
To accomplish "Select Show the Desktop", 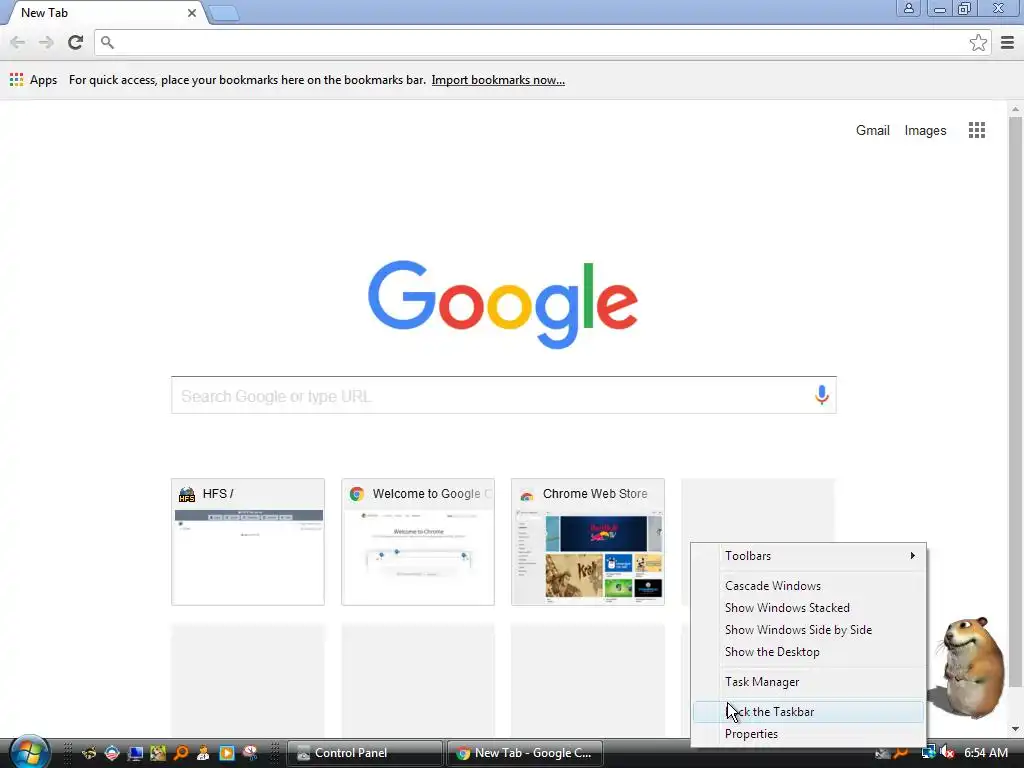I will (x=808, y=652).
